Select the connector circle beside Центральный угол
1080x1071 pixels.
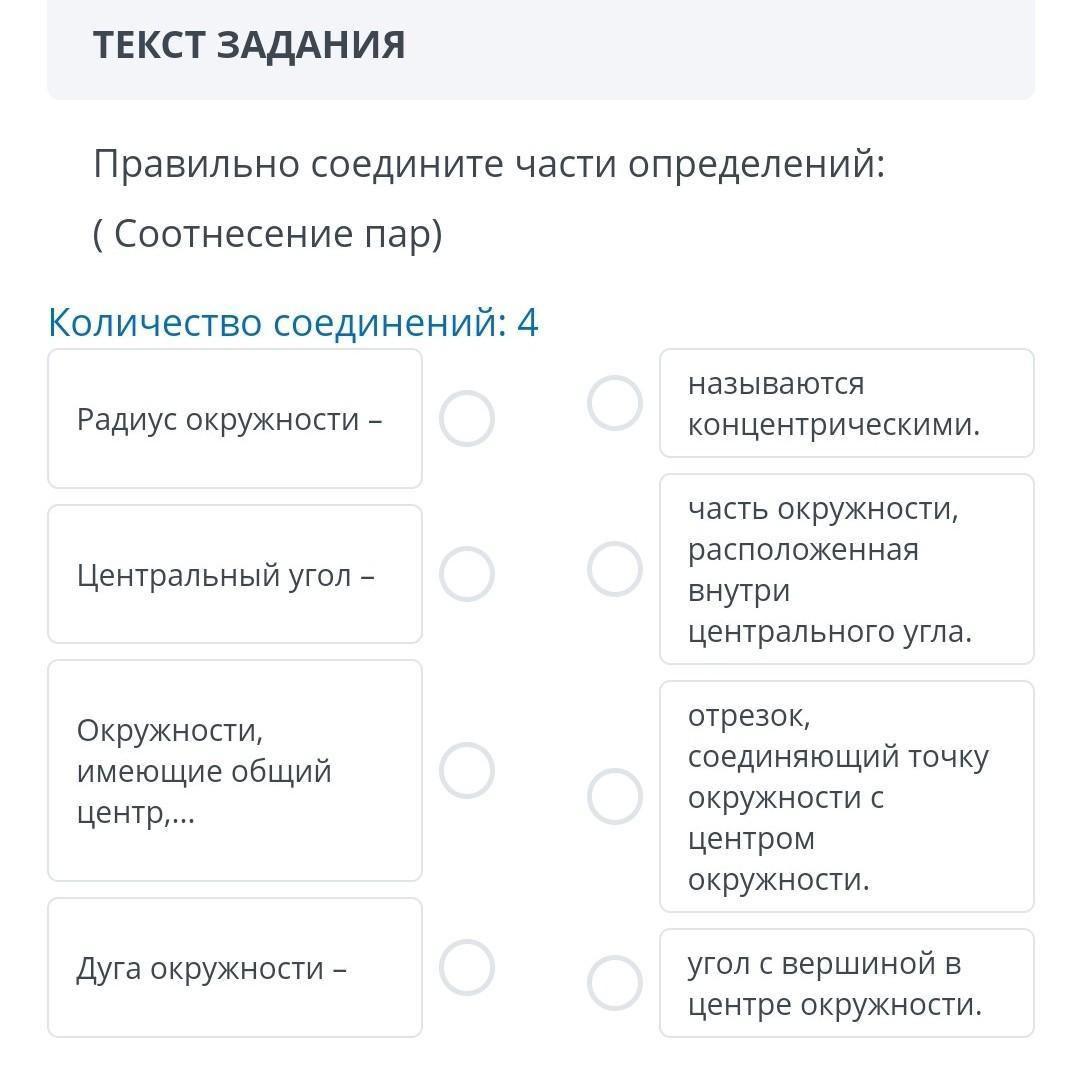pyautogui.click(x=466, y=574)
